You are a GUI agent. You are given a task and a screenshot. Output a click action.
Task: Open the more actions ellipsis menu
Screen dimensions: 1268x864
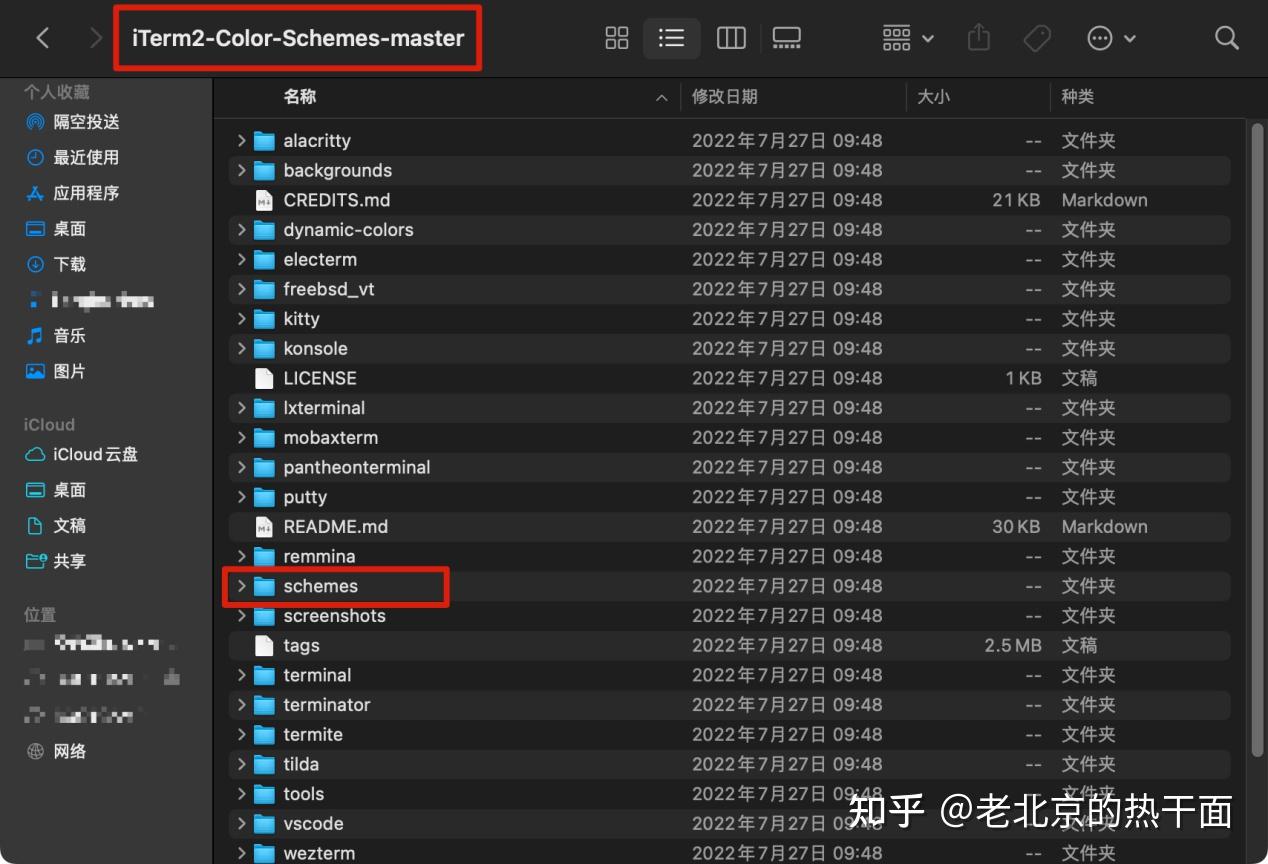point(1111,38)
